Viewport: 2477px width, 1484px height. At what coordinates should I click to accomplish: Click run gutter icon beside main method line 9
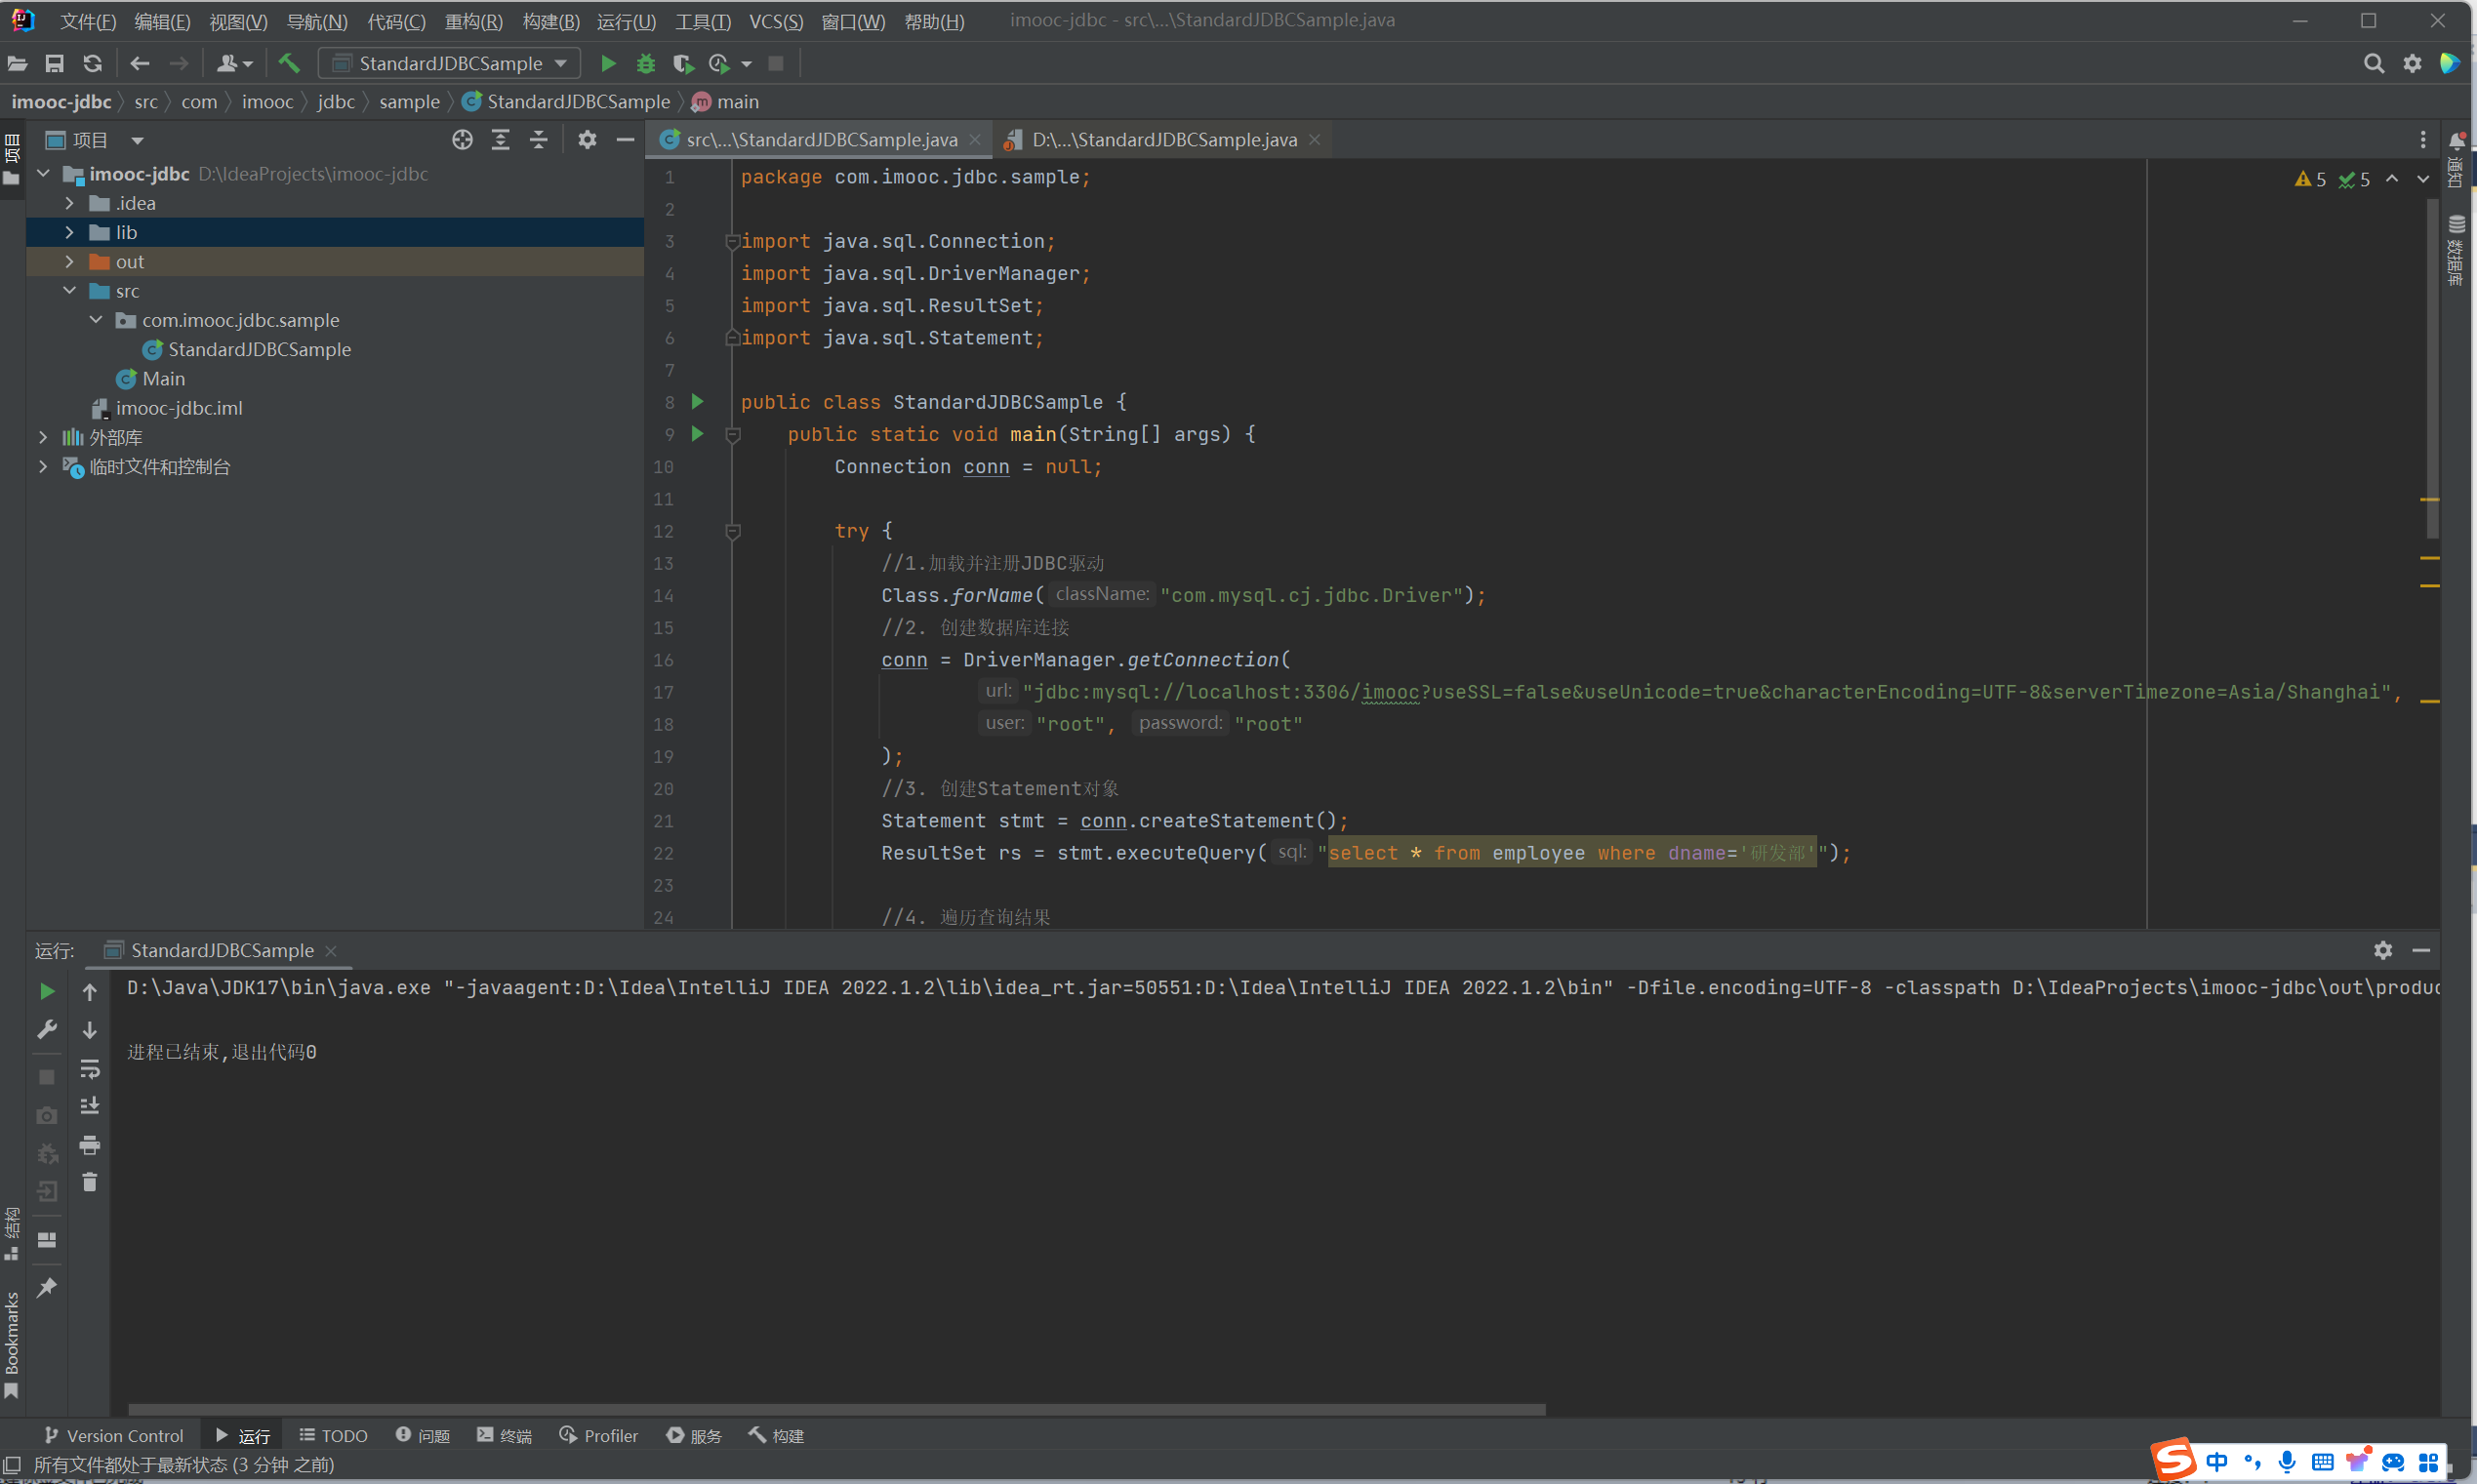pyautogui.click(x=698, y=434)
